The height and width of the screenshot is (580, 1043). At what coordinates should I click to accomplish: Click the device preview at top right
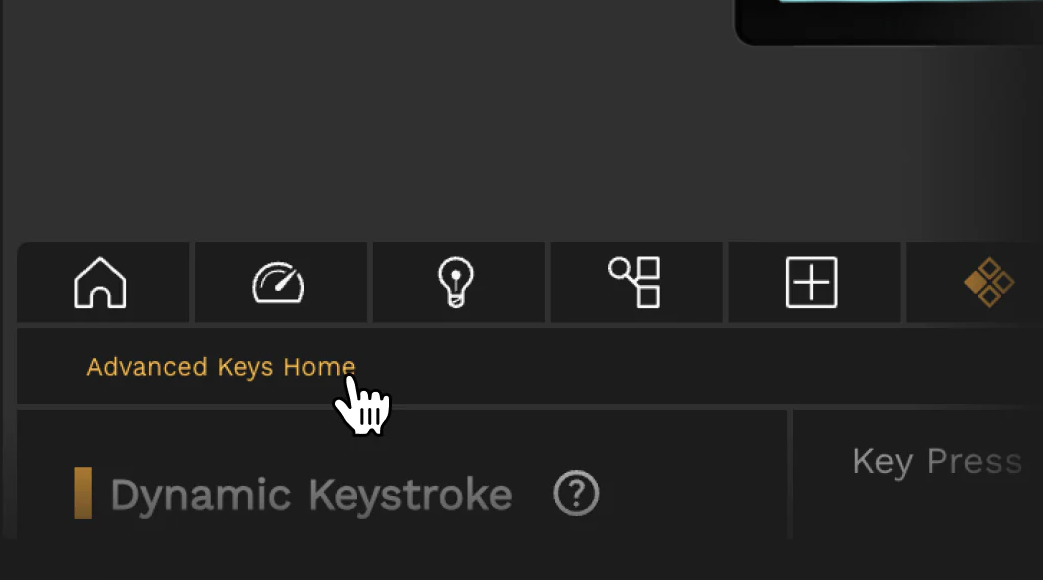pos(889,22)
